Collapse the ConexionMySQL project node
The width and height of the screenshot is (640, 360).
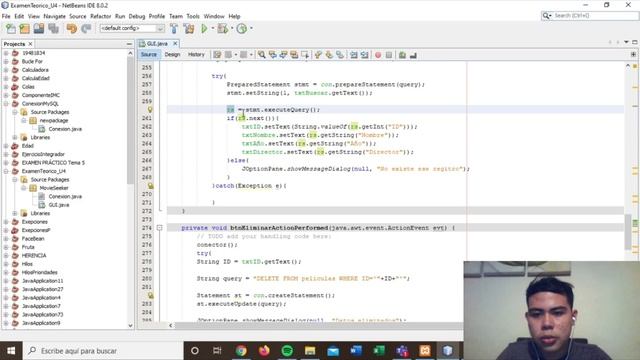click(6, 104)
